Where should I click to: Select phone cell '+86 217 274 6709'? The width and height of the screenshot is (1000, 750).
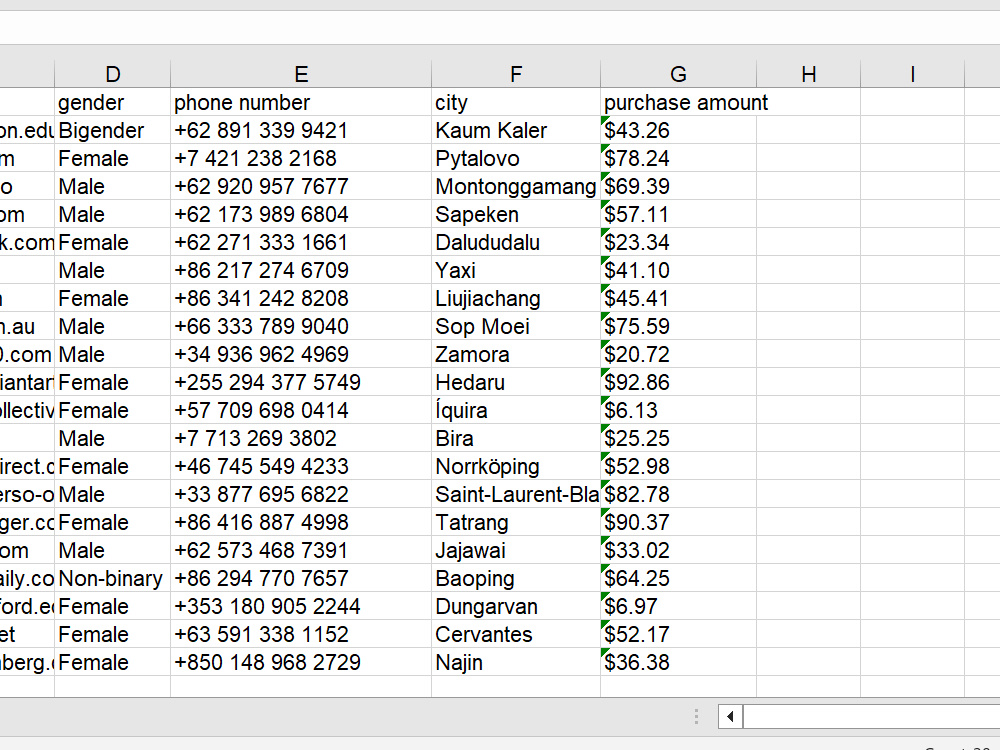[301, 270]
